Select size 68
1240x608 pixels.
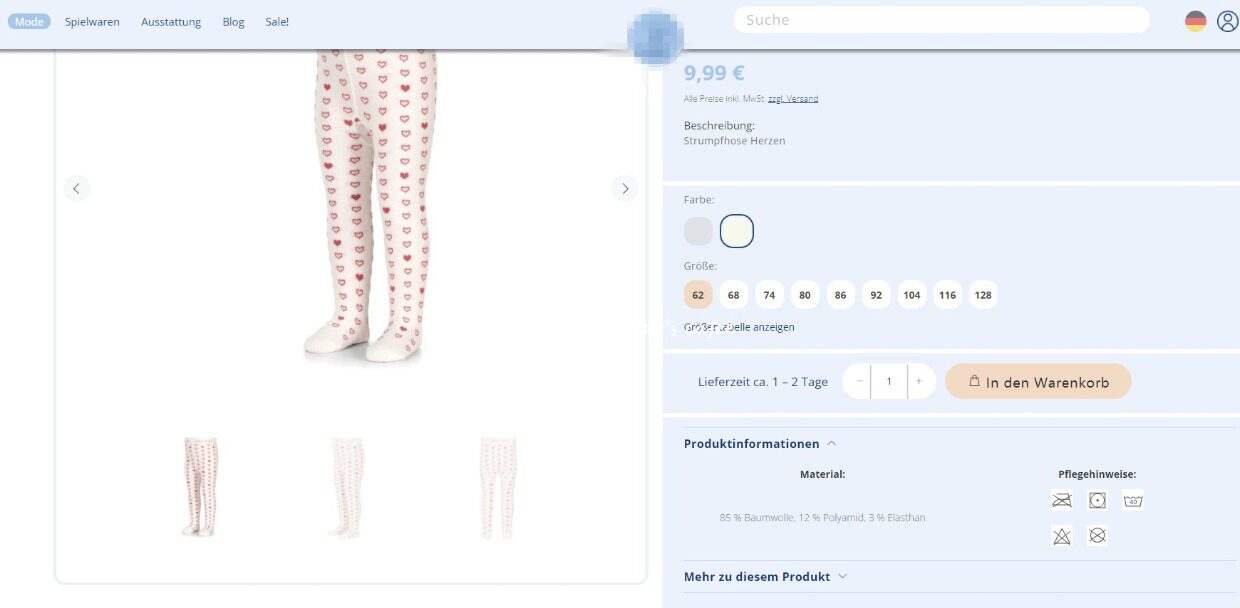pos(734,295)
